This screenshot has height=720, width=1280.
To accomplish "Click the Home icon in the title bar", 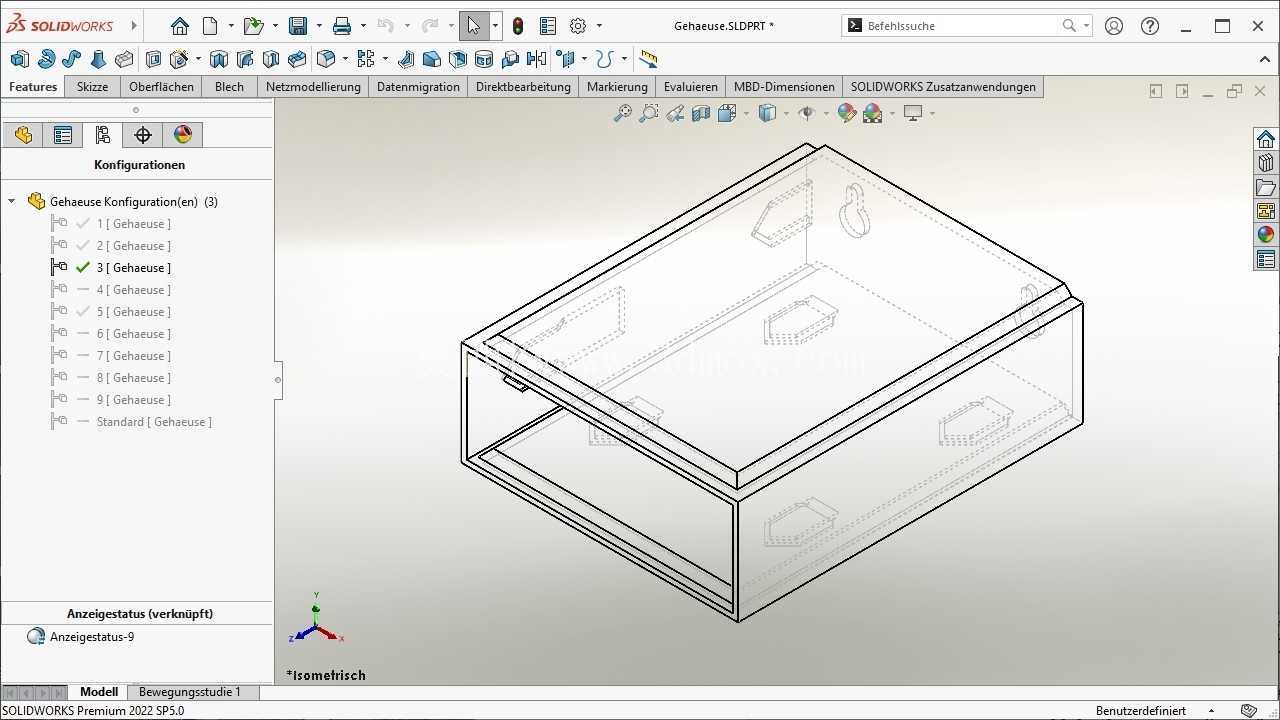I will (x=180, y=26).
